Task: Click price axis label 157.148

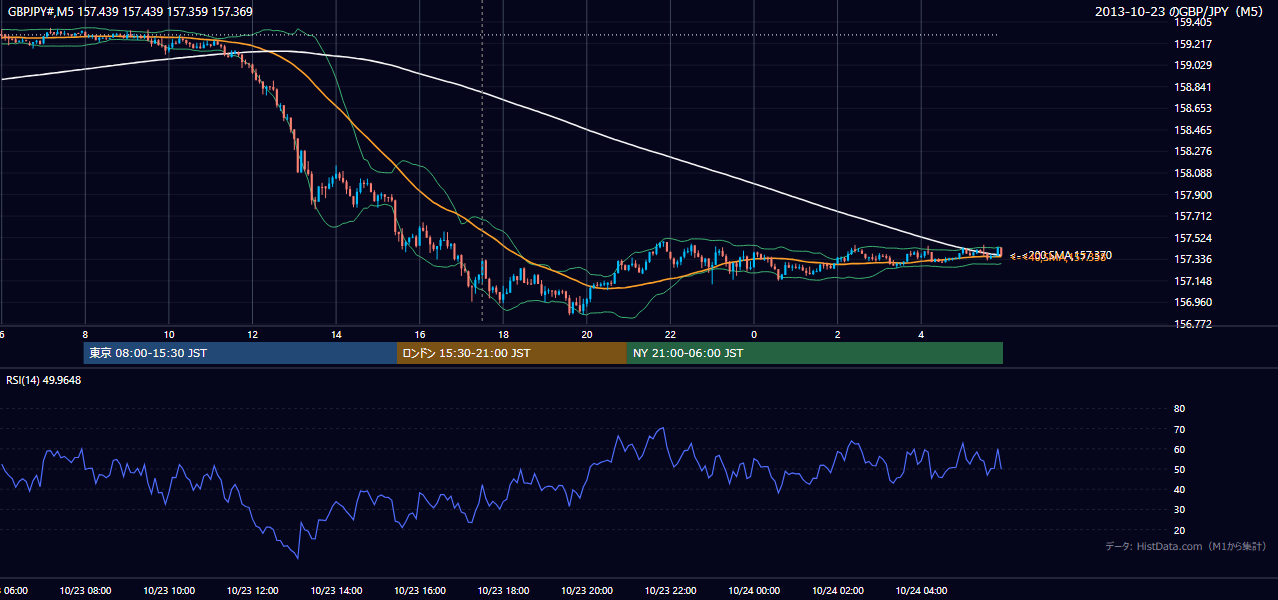Action: pyautogui.click(x=1193, y=281)
